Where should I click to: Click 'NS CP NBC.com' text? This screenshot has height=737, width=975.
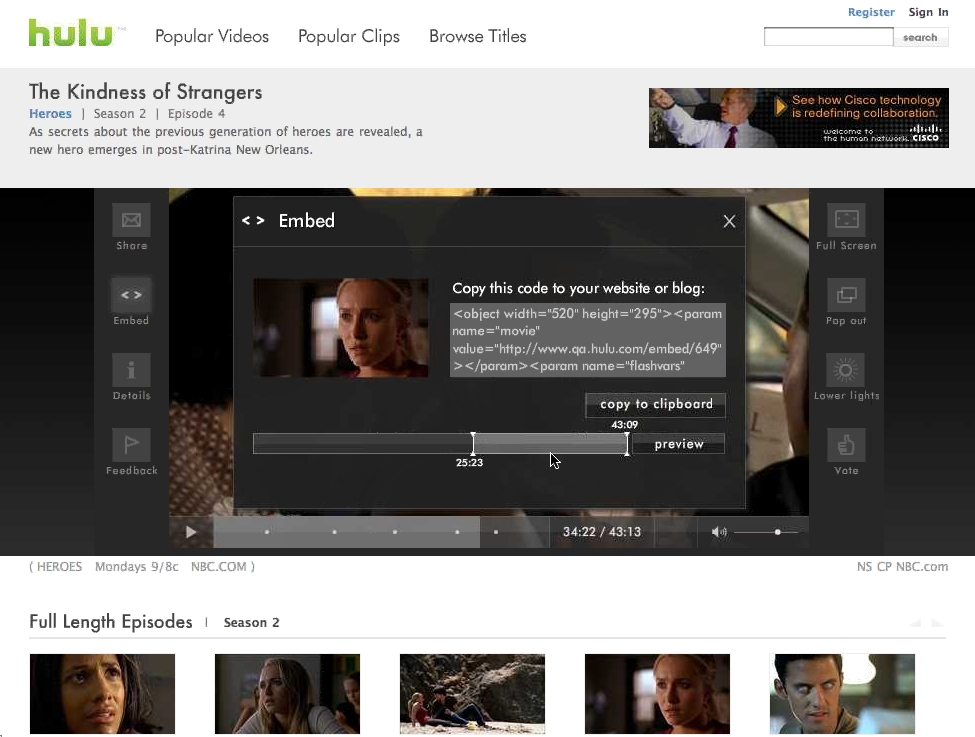click(x=902, y=567)
